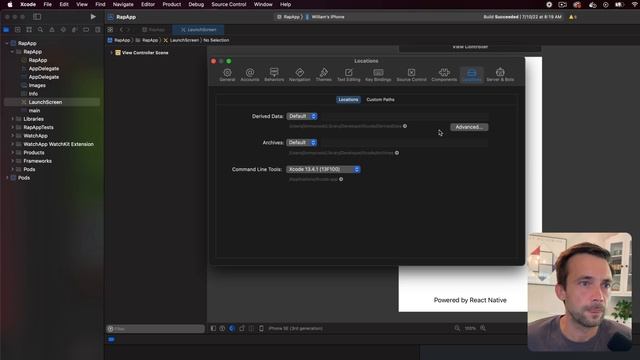Image resolution: width=640 pixels, height=360 pixels.
Task: Open Source Control preferences pane
Action: click(x=411, y=75)
